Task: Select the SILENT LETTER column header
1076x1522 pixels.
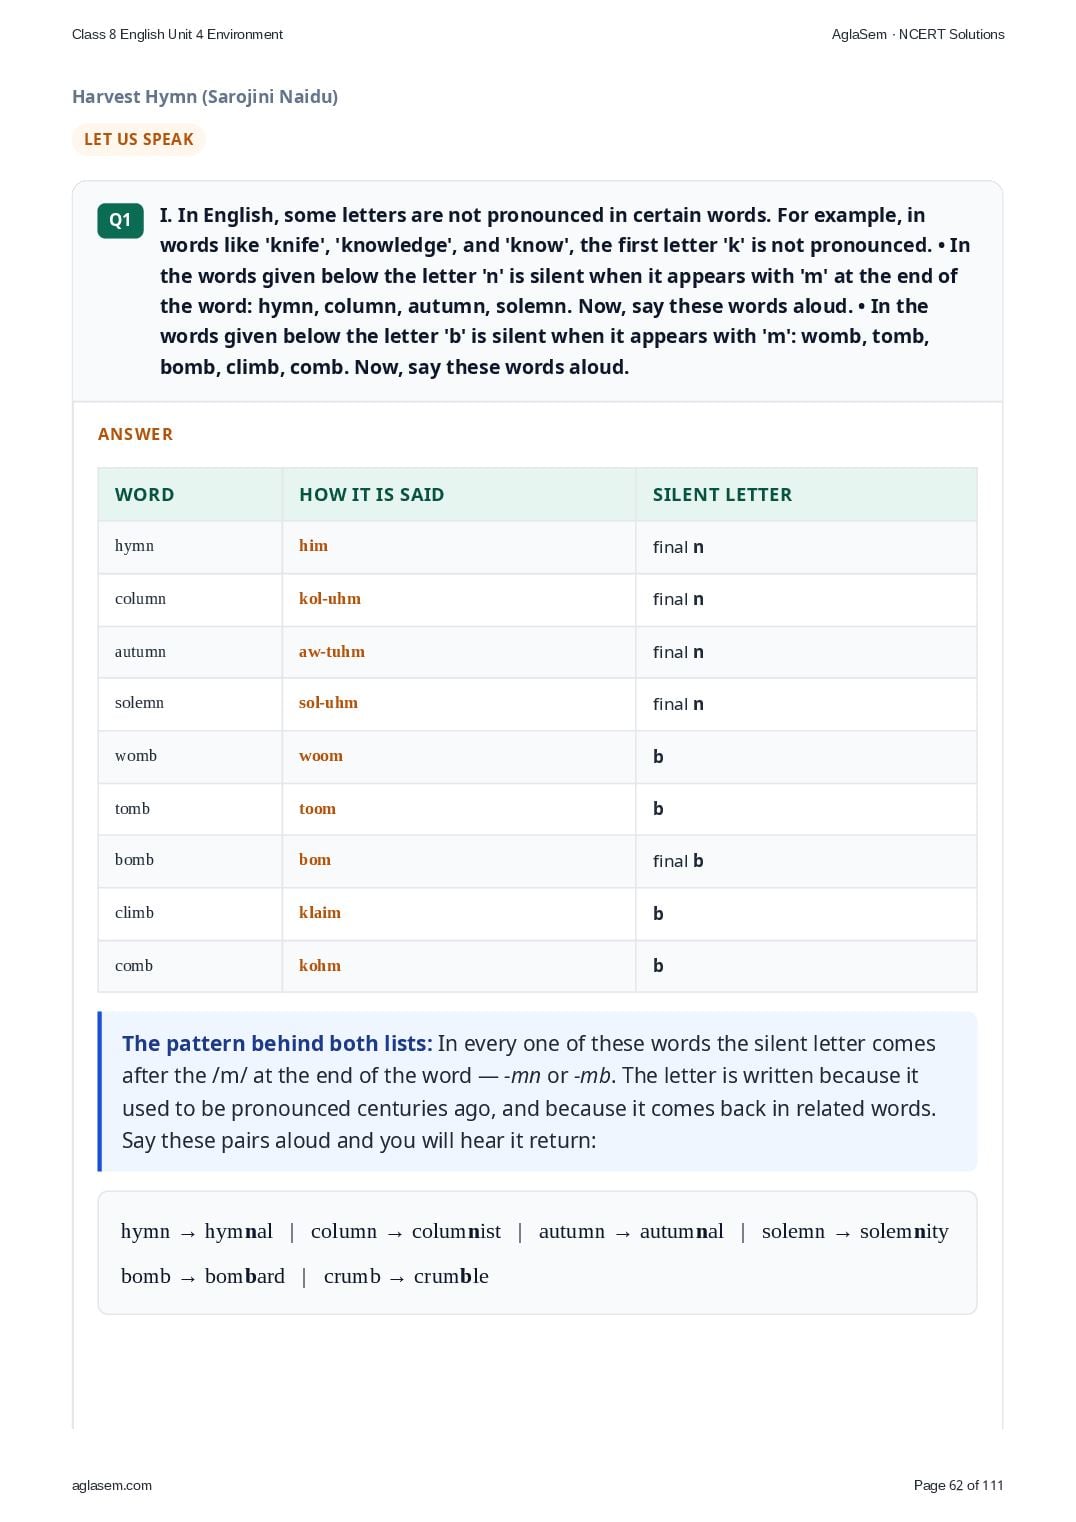Action: click(x=722, y=494)
